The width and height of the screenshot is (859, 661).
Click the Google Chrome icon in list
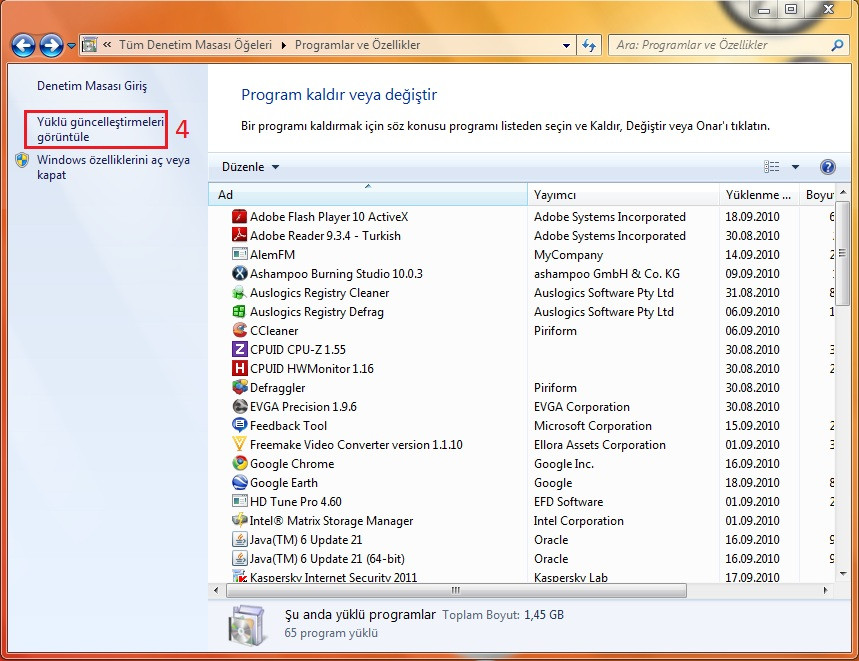[239, 464]
